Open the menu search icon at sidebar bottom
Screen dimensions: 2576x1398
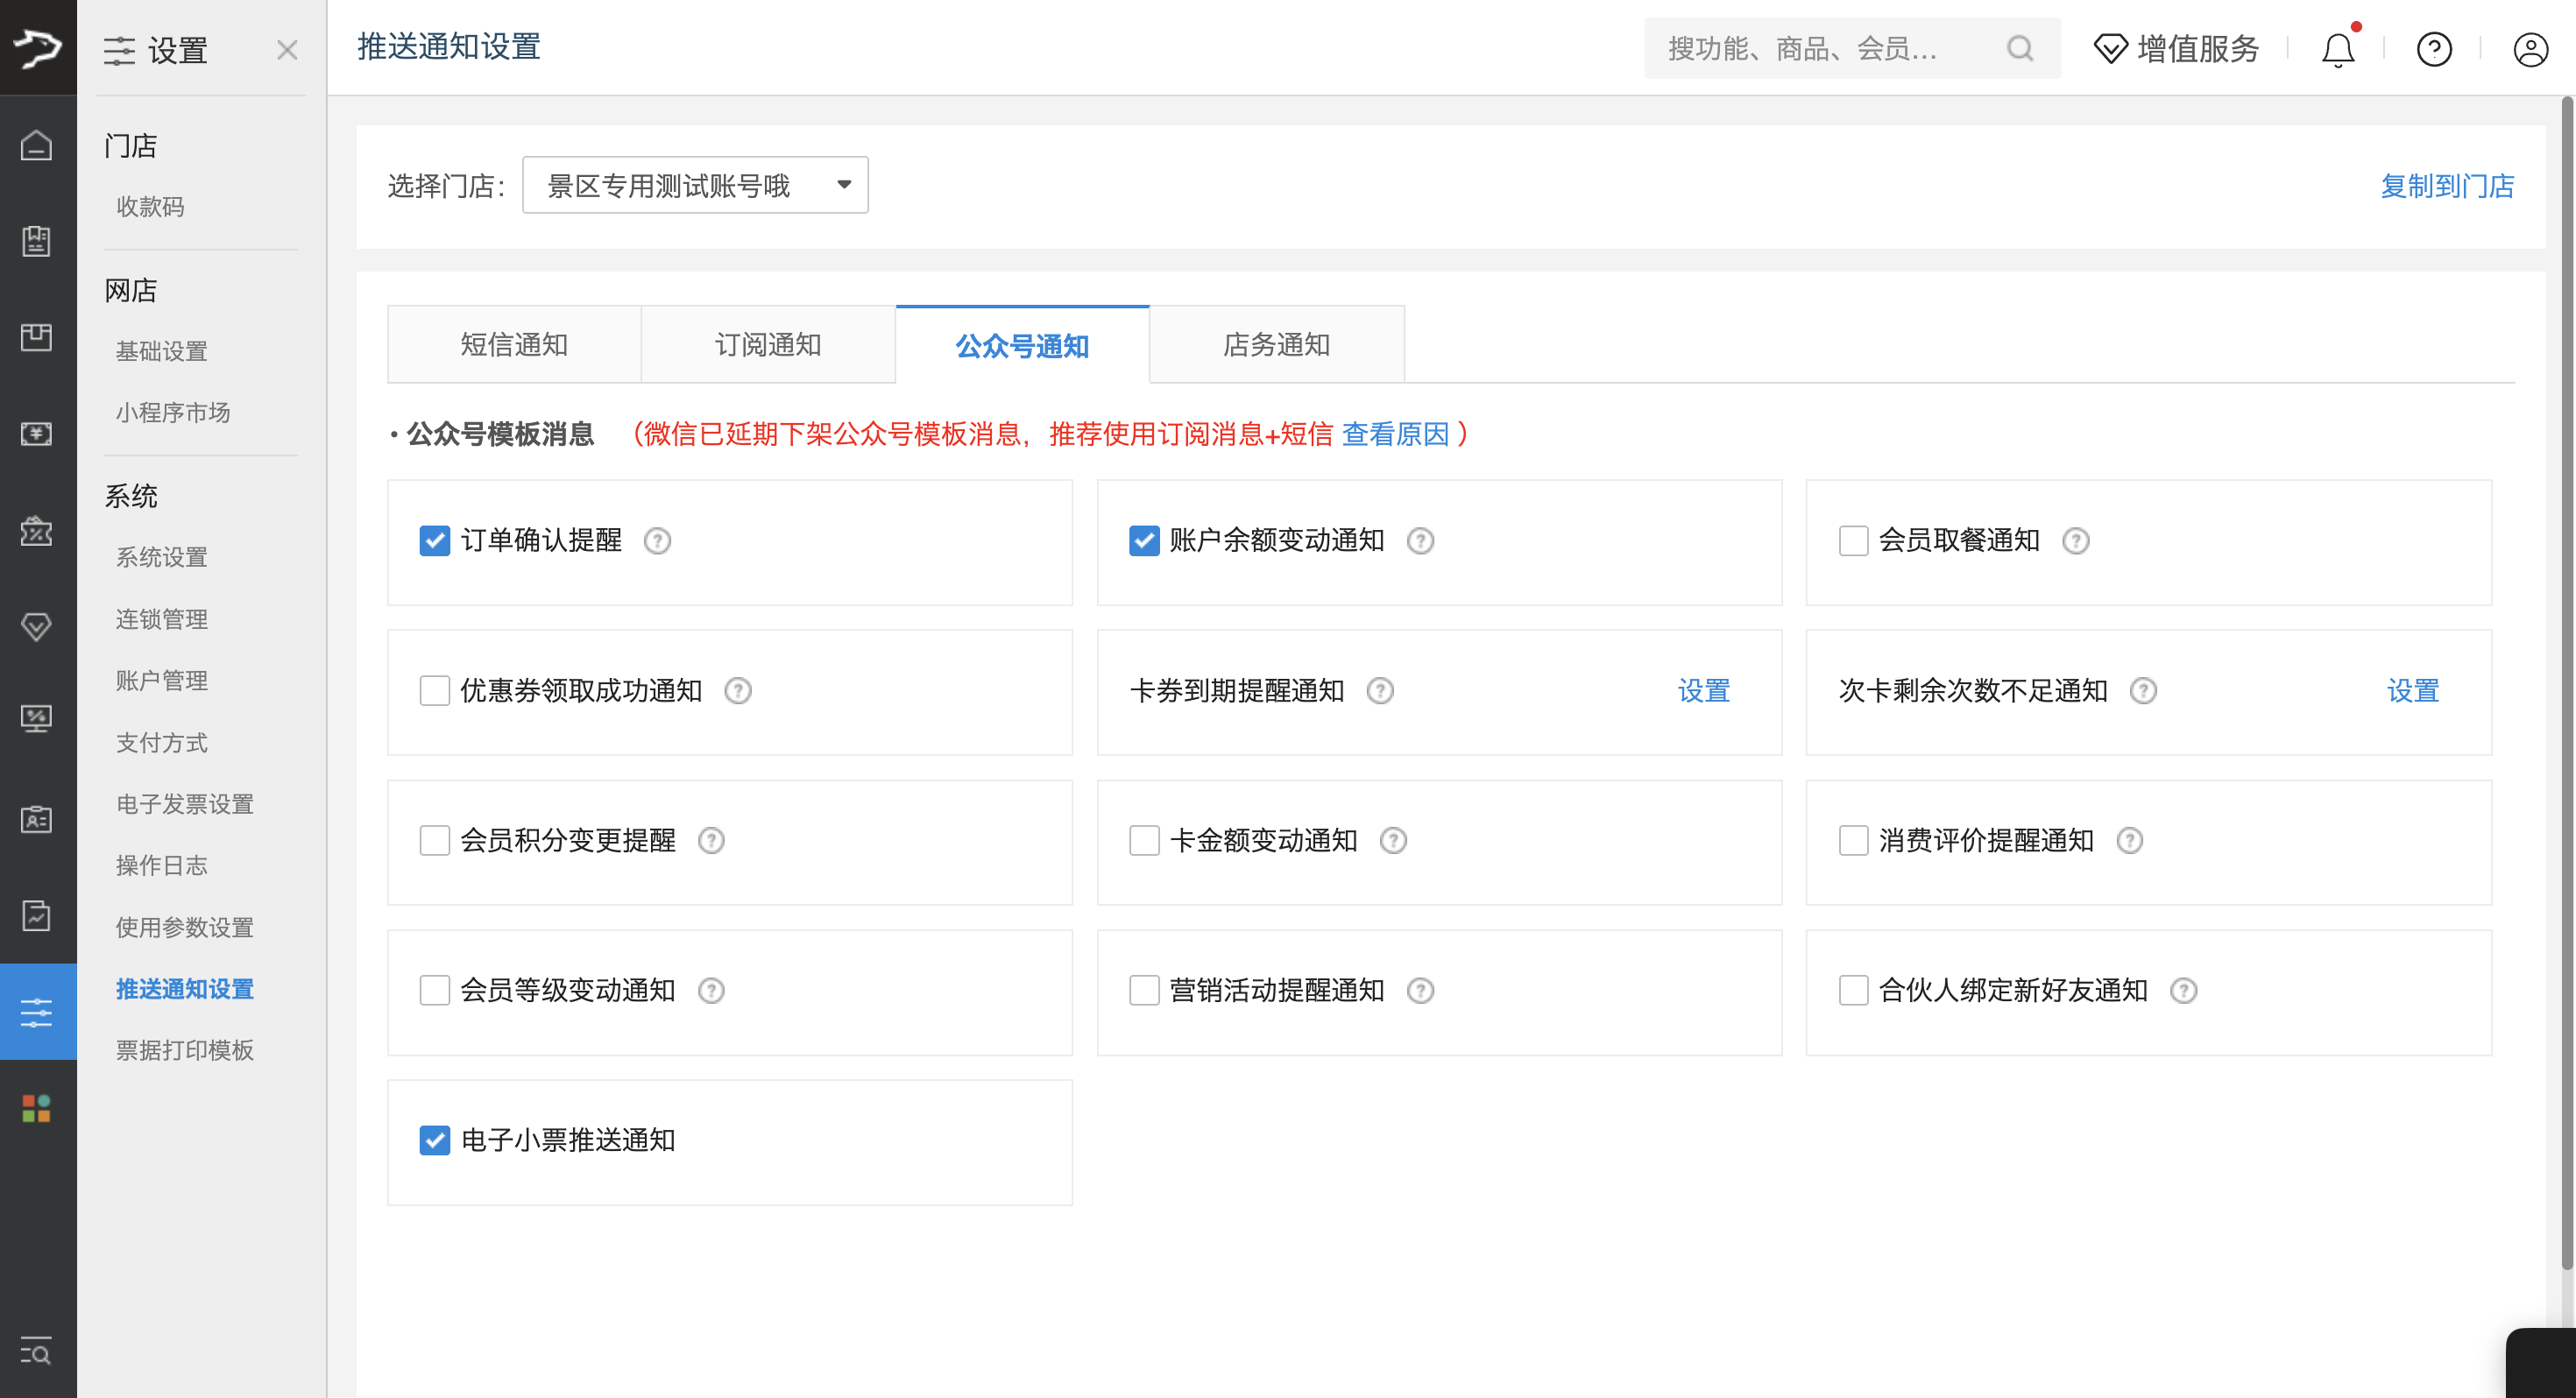click(x=37, y=1352)
